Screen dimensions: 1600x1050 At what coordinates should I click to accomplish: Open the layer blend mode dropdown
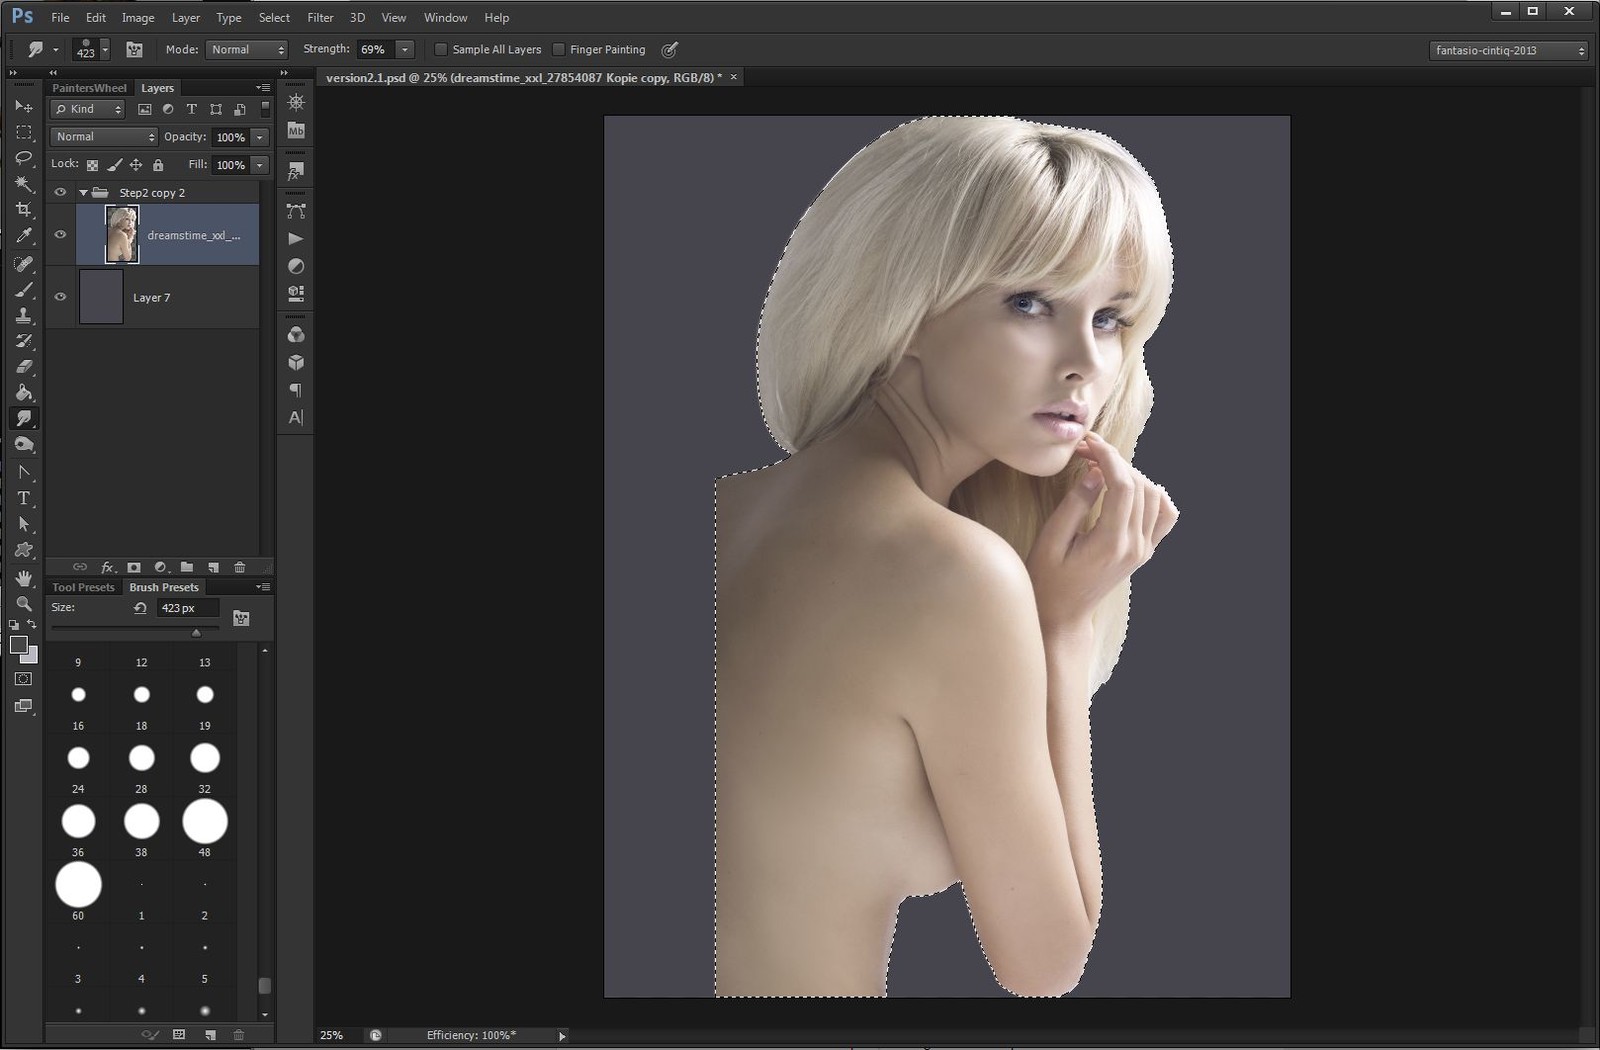tap(104, 137)
